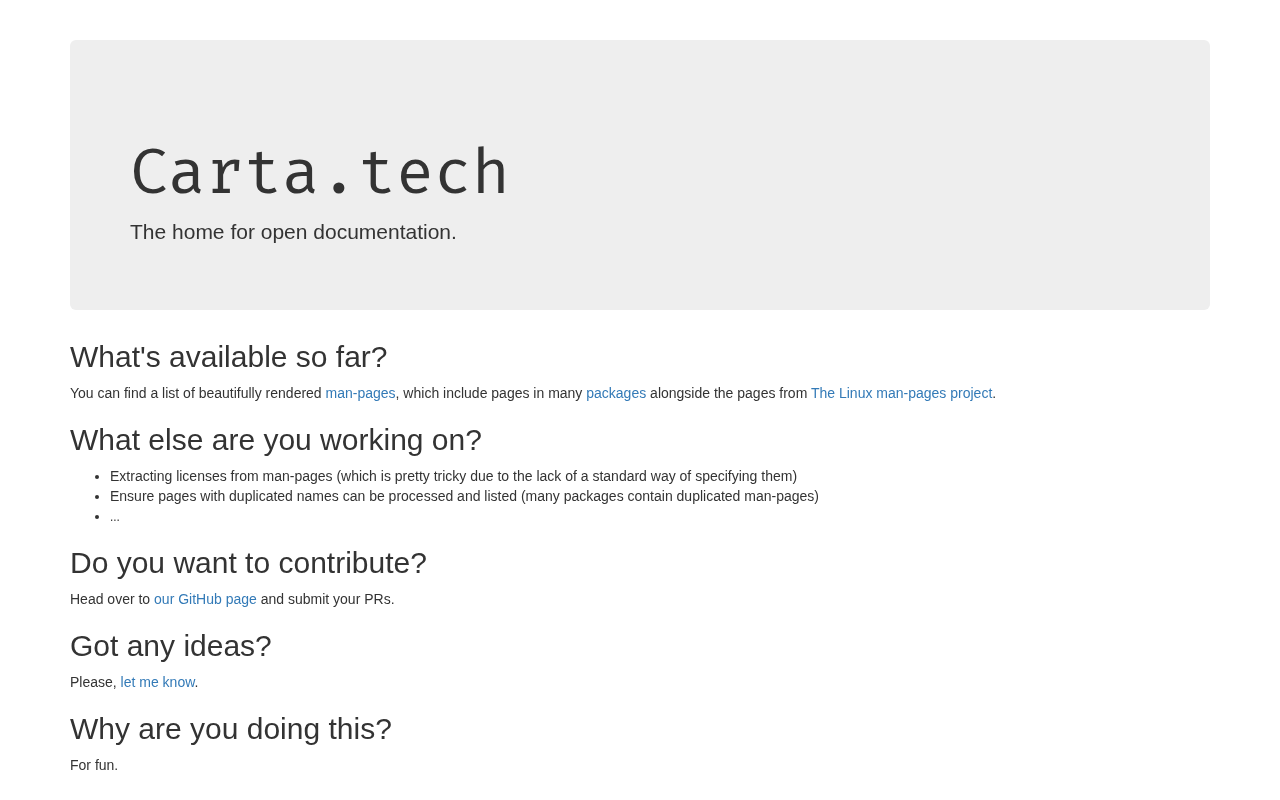1280x800 pixels.
Task: Click the home for open documentation tagline
Action: point(293,232)
